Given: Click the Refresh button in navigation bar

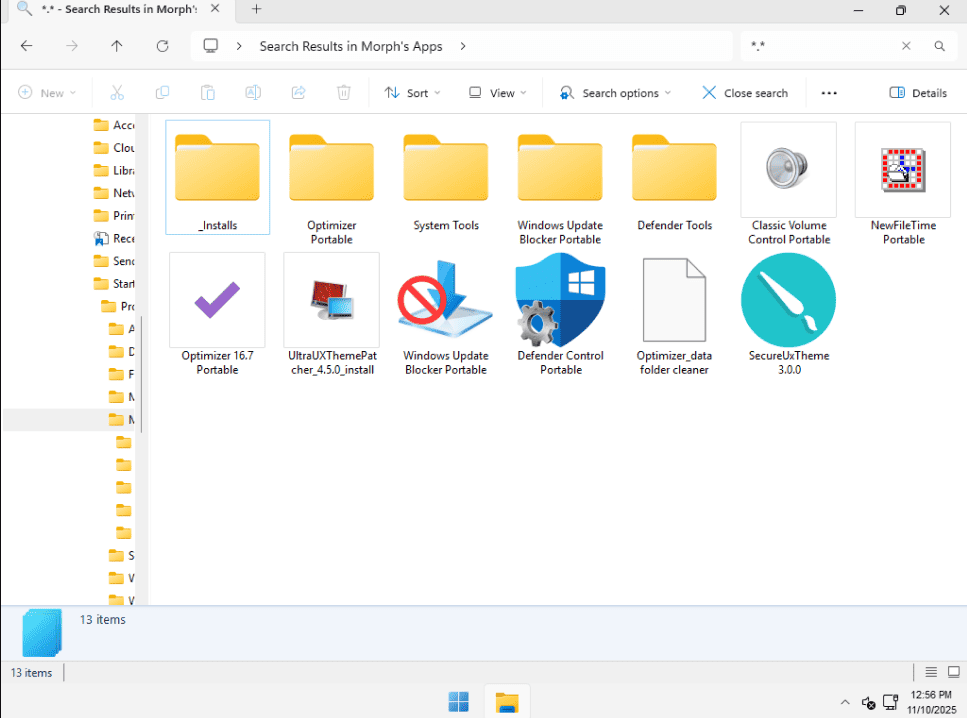Looking at the screenshot, I should (162, 46).
